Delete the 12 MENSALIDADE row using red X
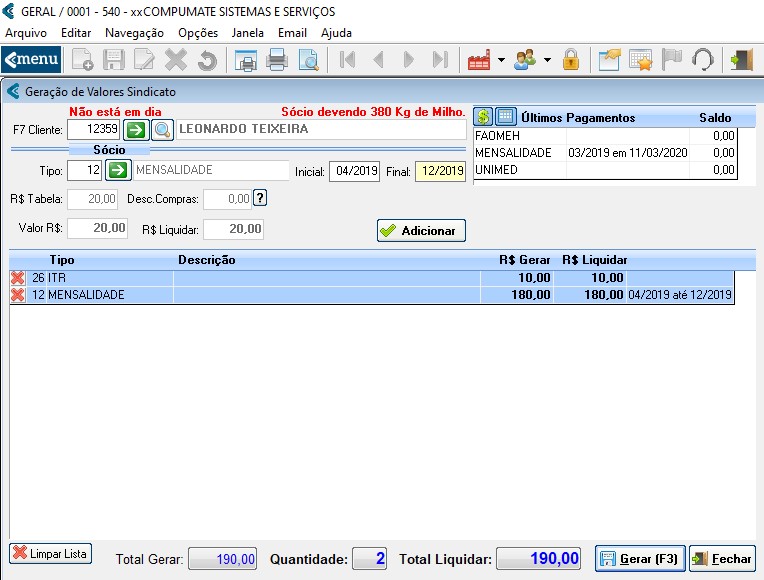This screenshot has width=764, height=580. (x=18, y=295)
